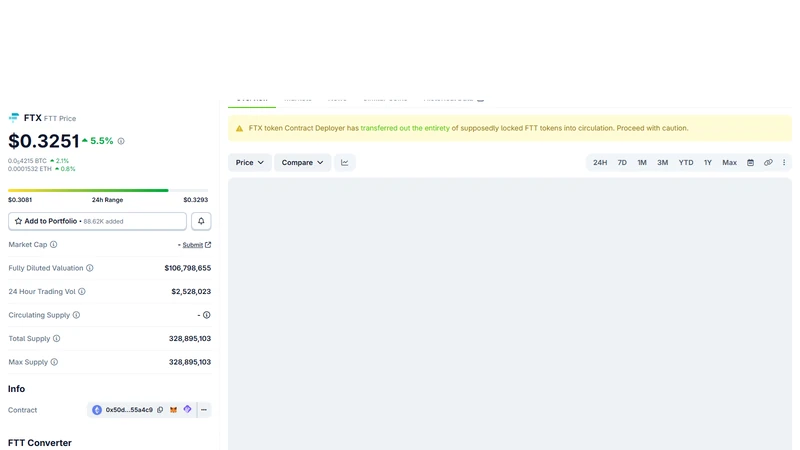
Task: Follow the 'transferred out the entirety' link
Action: [x=405, y=128]
